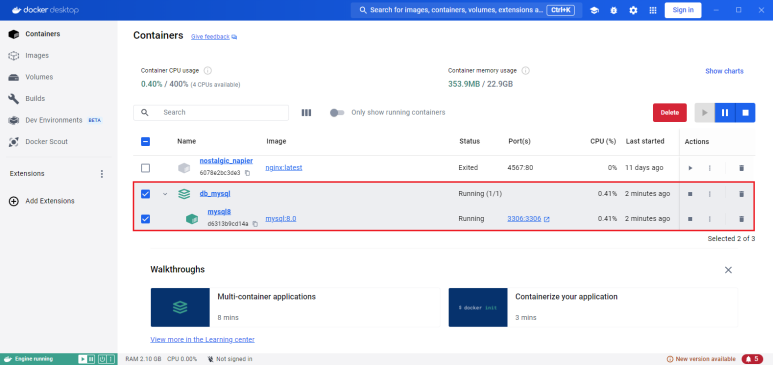Copy the mysql8 container ID
The image size is (773, 365).
pos(255,224)
